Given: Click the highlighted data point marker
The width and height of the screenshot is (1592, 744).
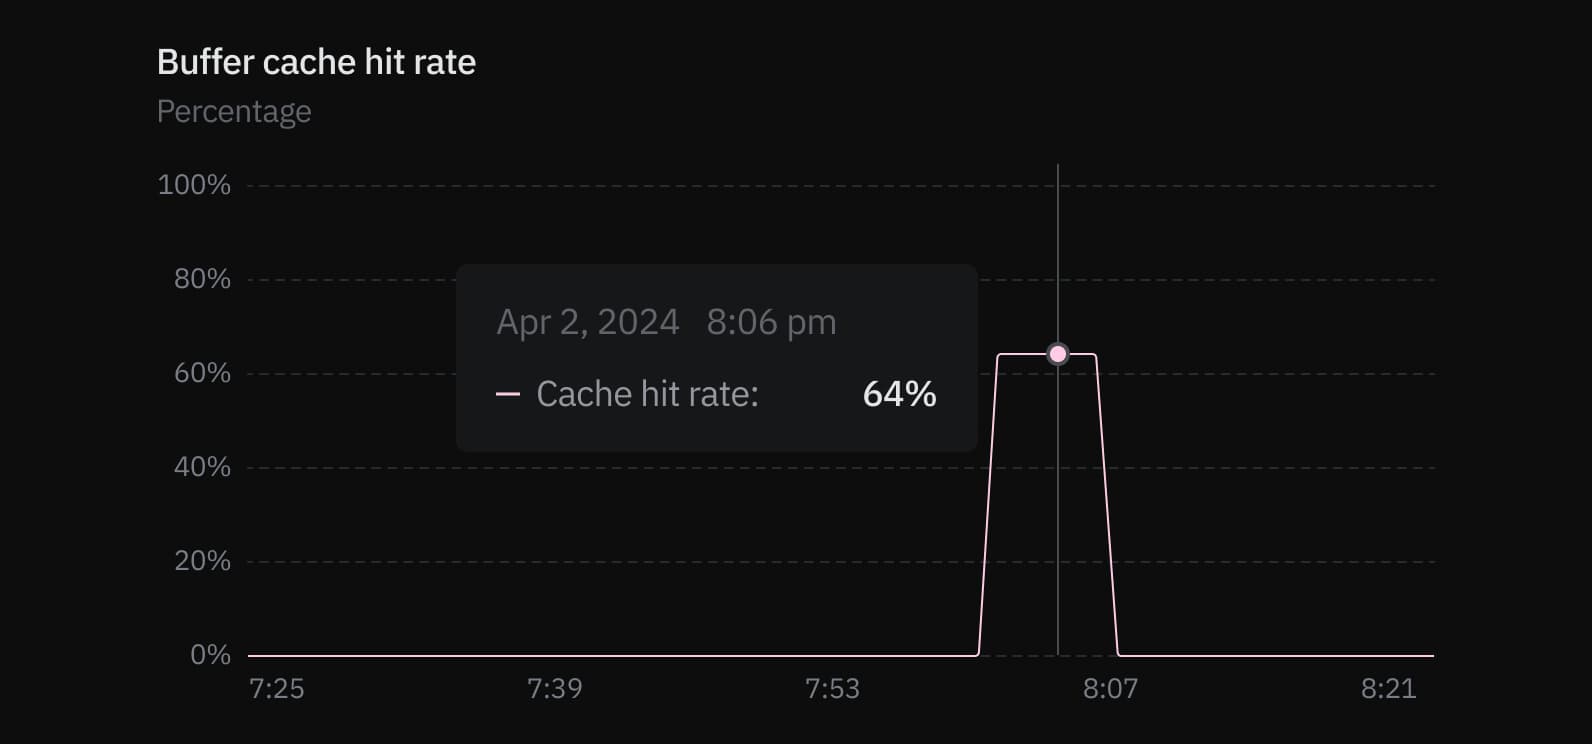Looking at the screenshot, I should 1057,354.
